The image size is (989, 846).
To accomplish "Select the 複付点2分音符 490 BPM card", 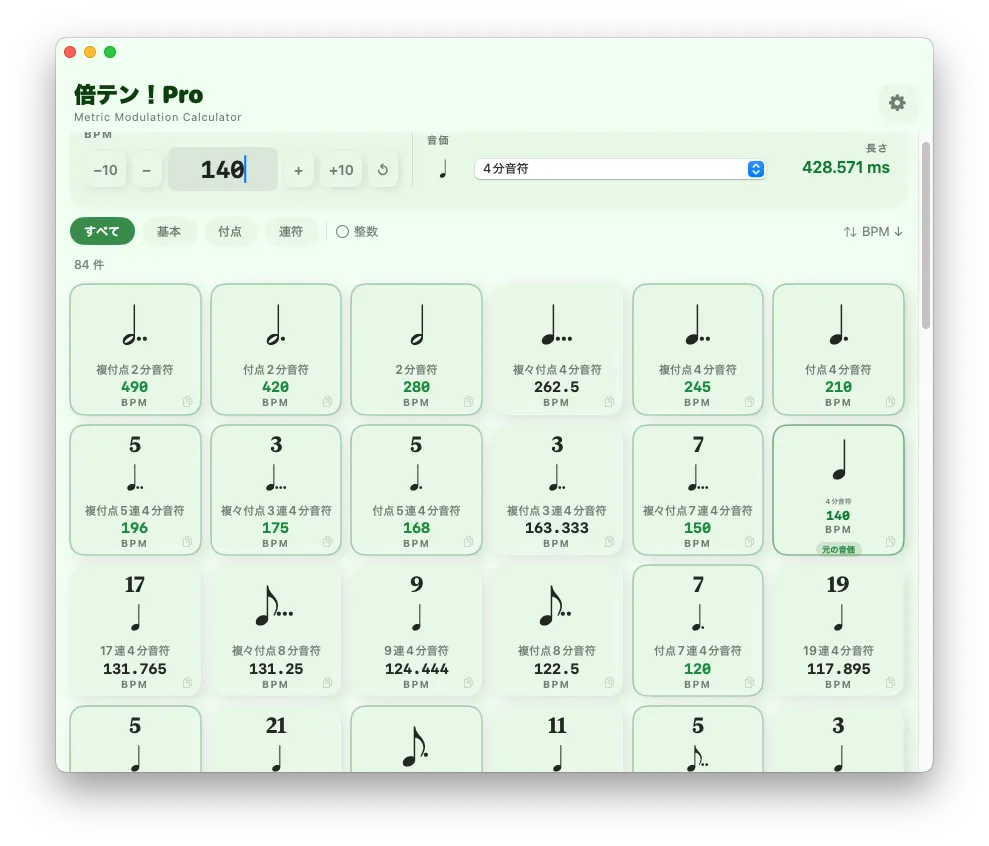I will coord(135,349).
